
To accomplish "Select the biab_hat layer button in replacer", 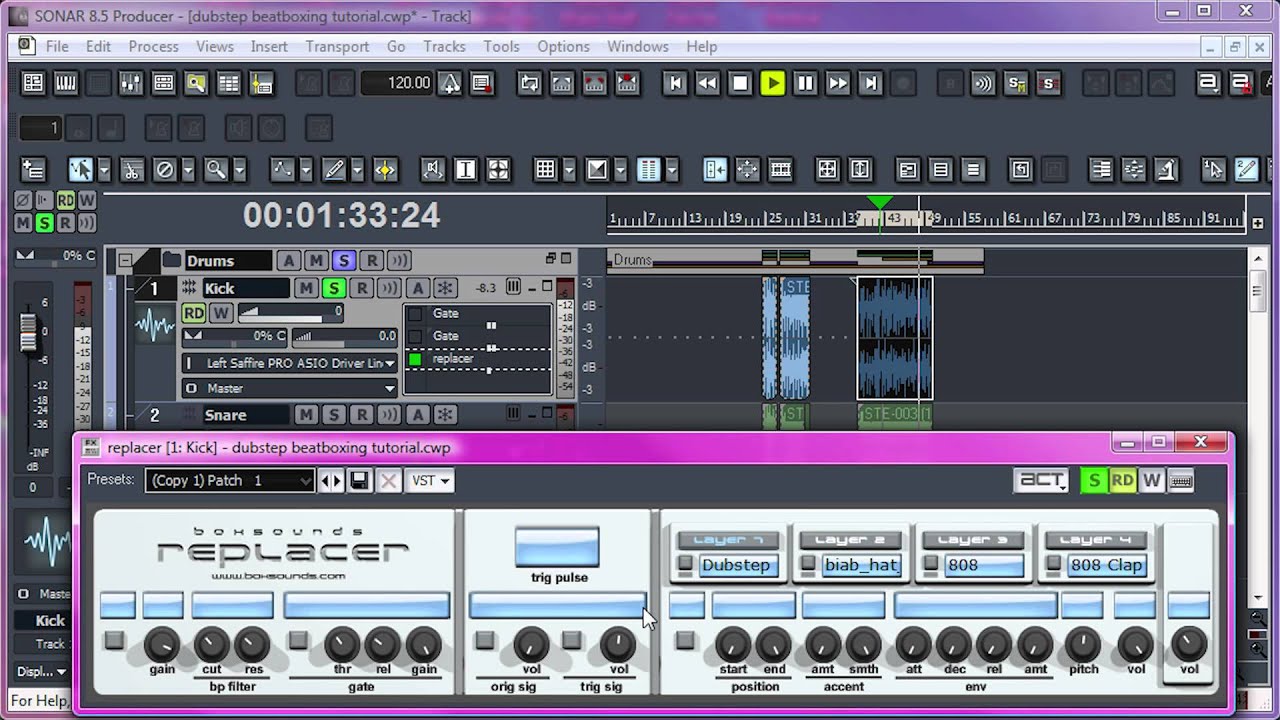I will 860,565.
